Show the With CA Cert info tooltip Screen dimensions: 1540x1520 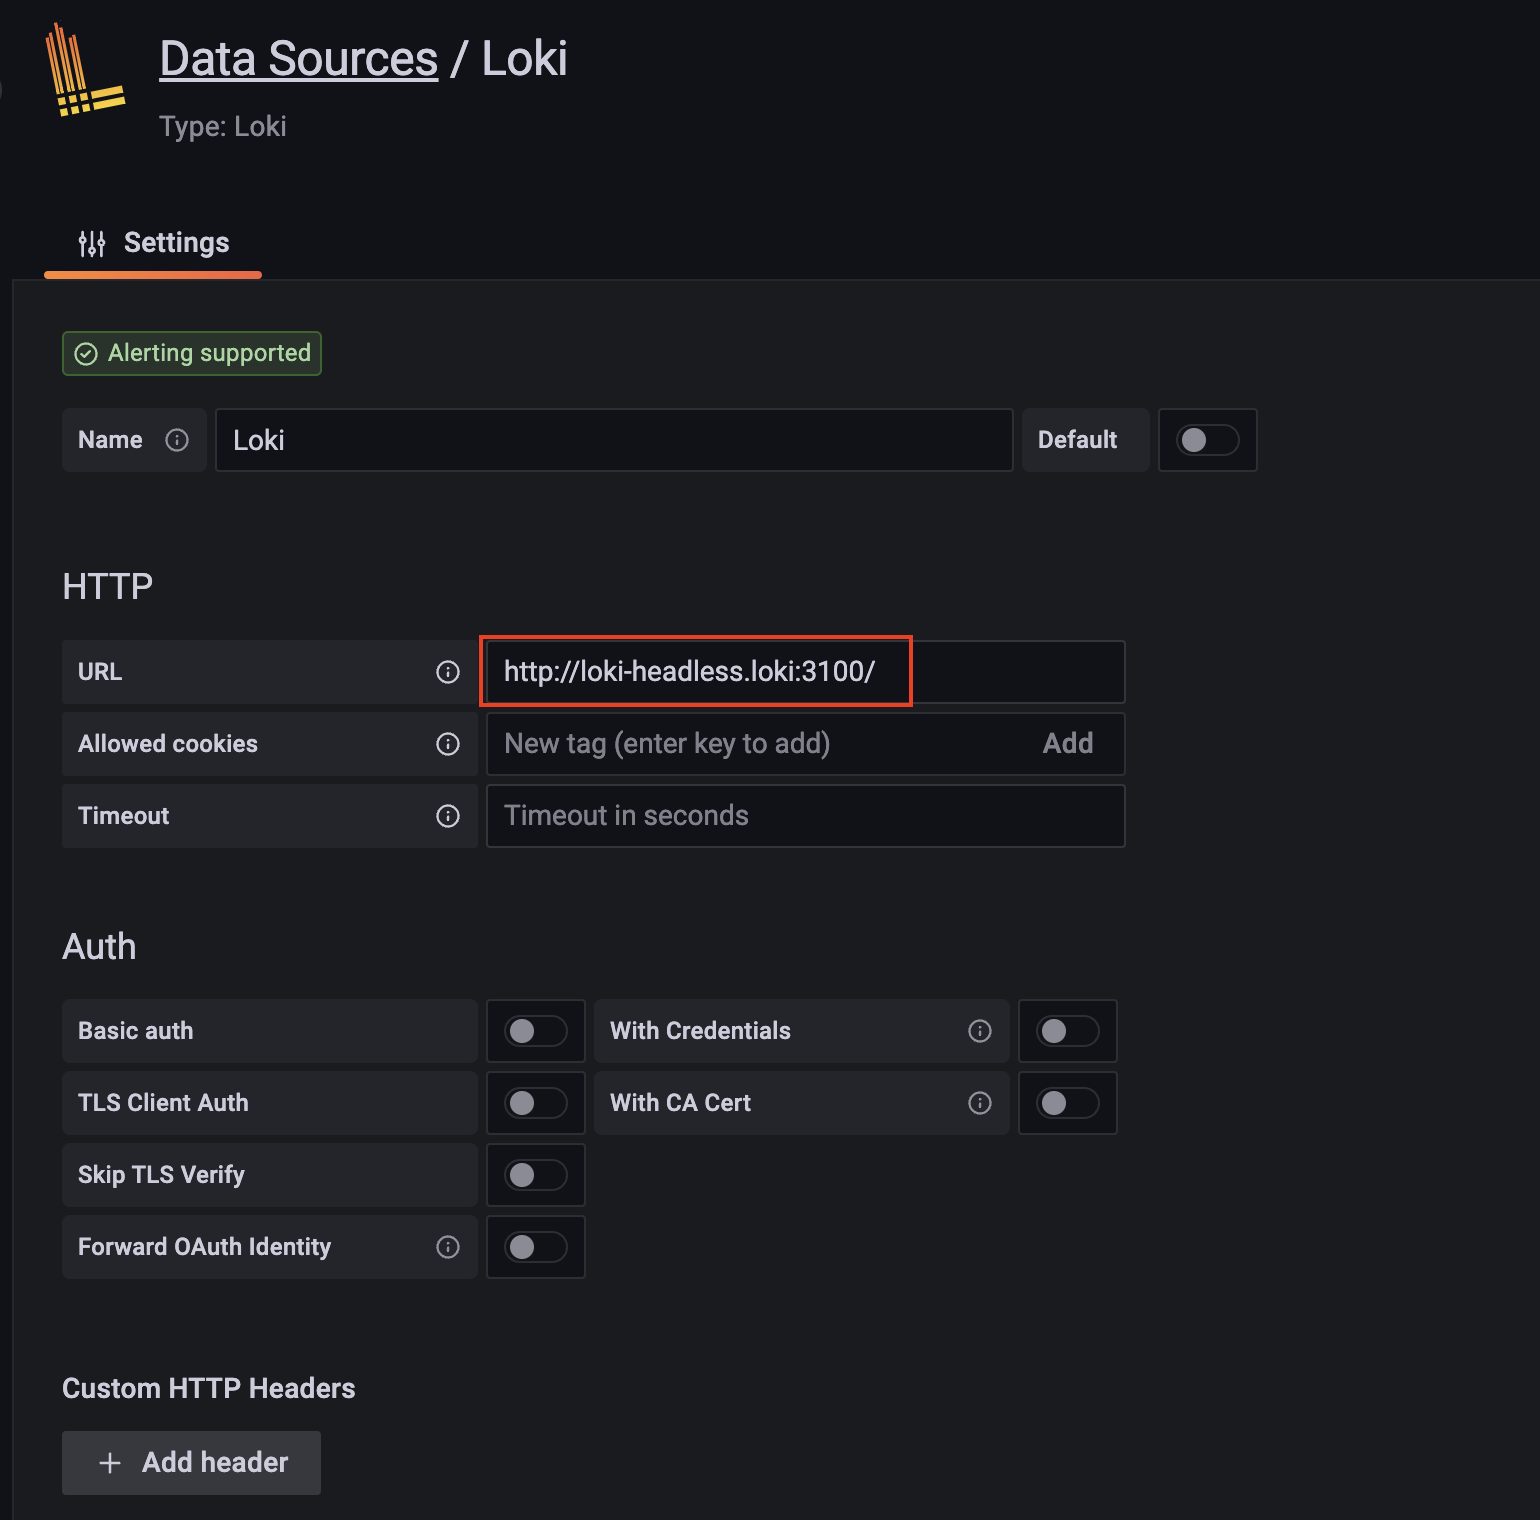pyautogui.click(x=980, y=1103)
